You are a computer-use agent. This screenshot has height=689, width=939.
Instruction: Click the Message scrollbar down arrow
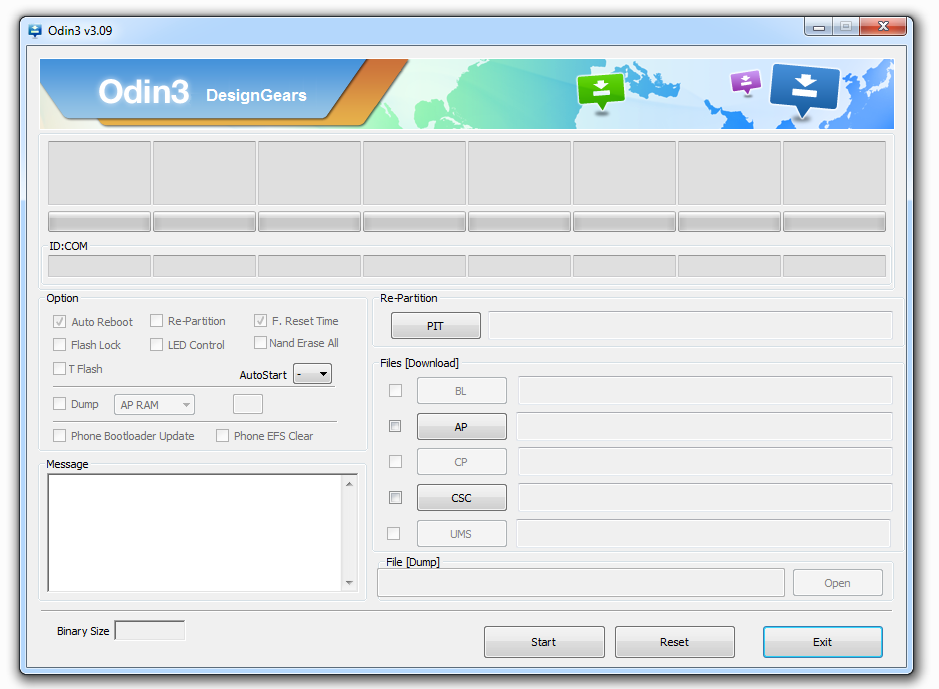click(350, 582)
